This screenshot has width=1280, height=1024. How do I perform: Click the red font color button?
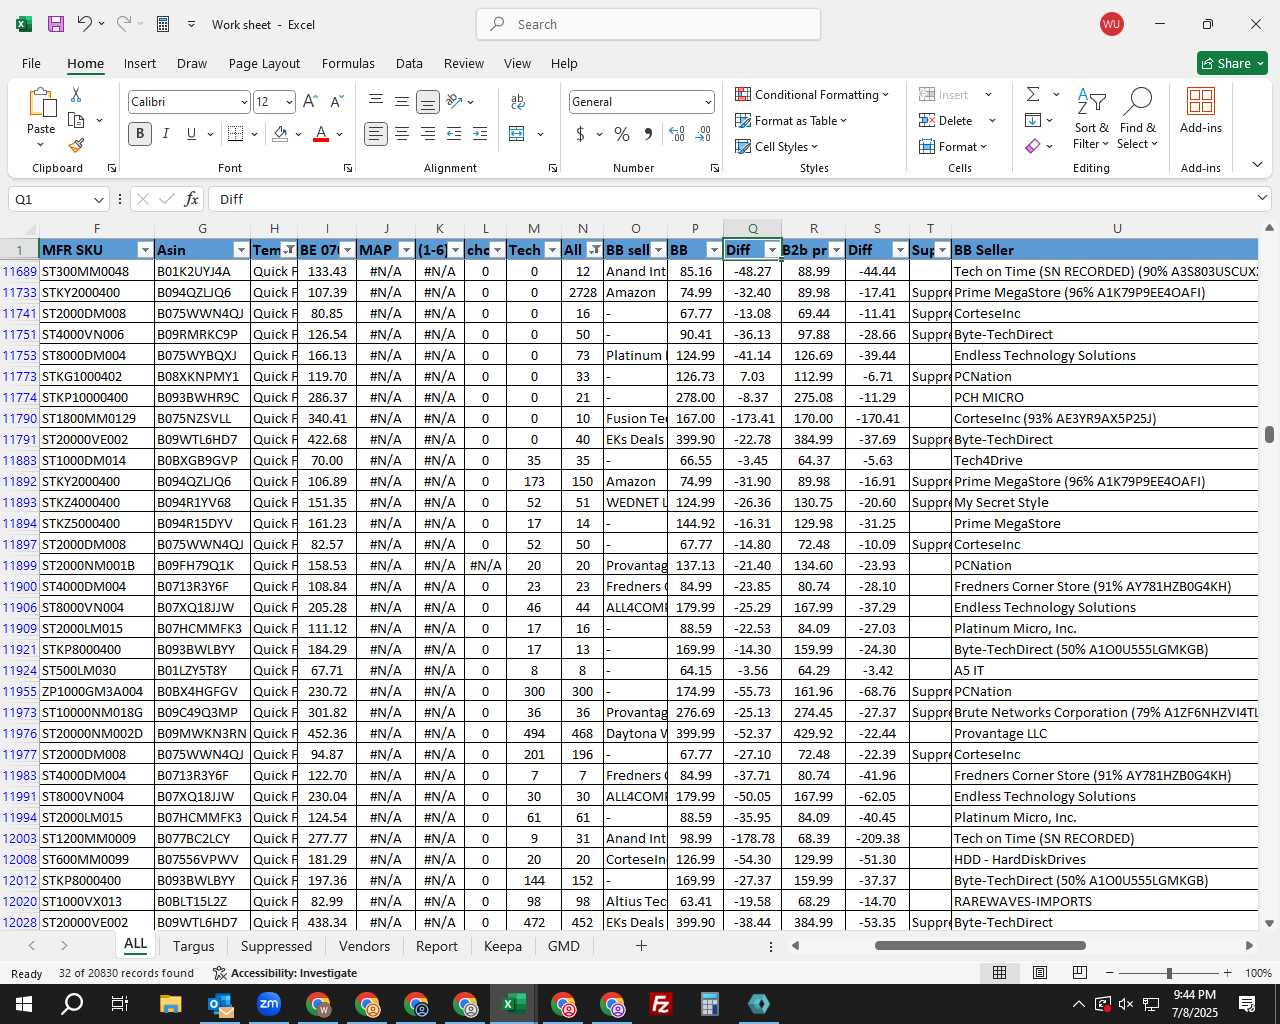[321, 134]
